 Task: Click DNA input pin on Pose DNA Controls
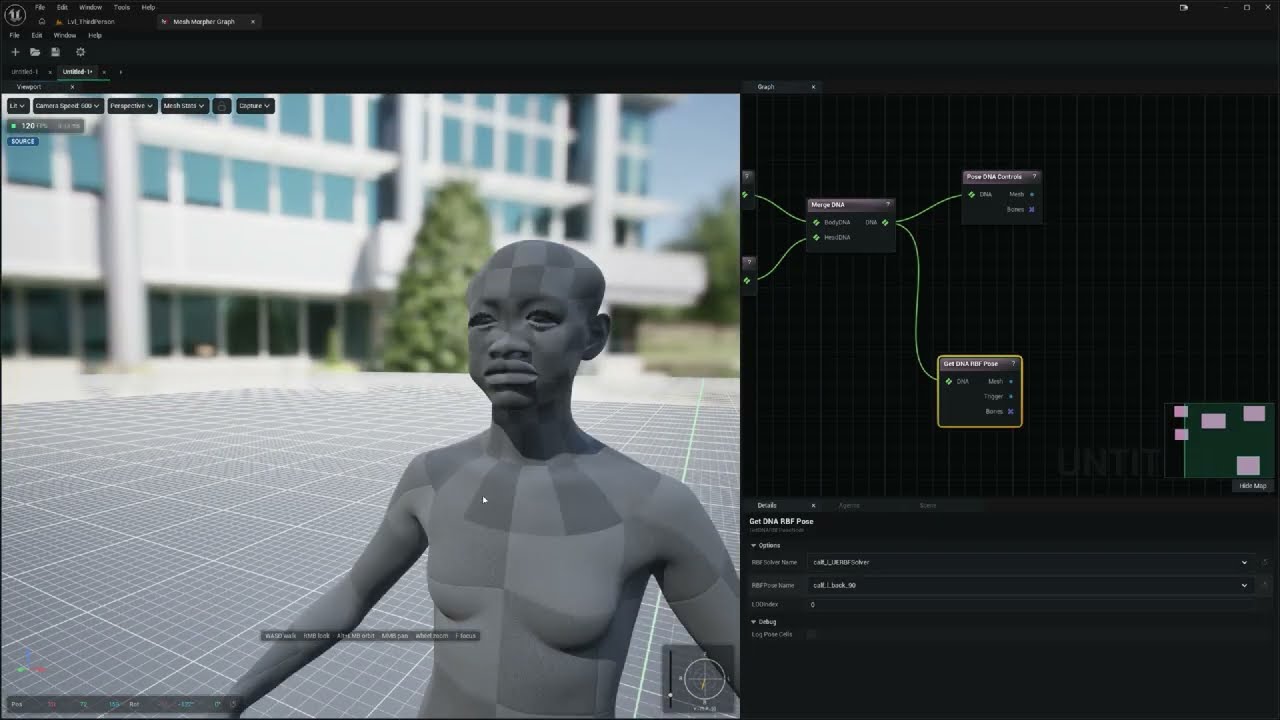pos(971,194)
